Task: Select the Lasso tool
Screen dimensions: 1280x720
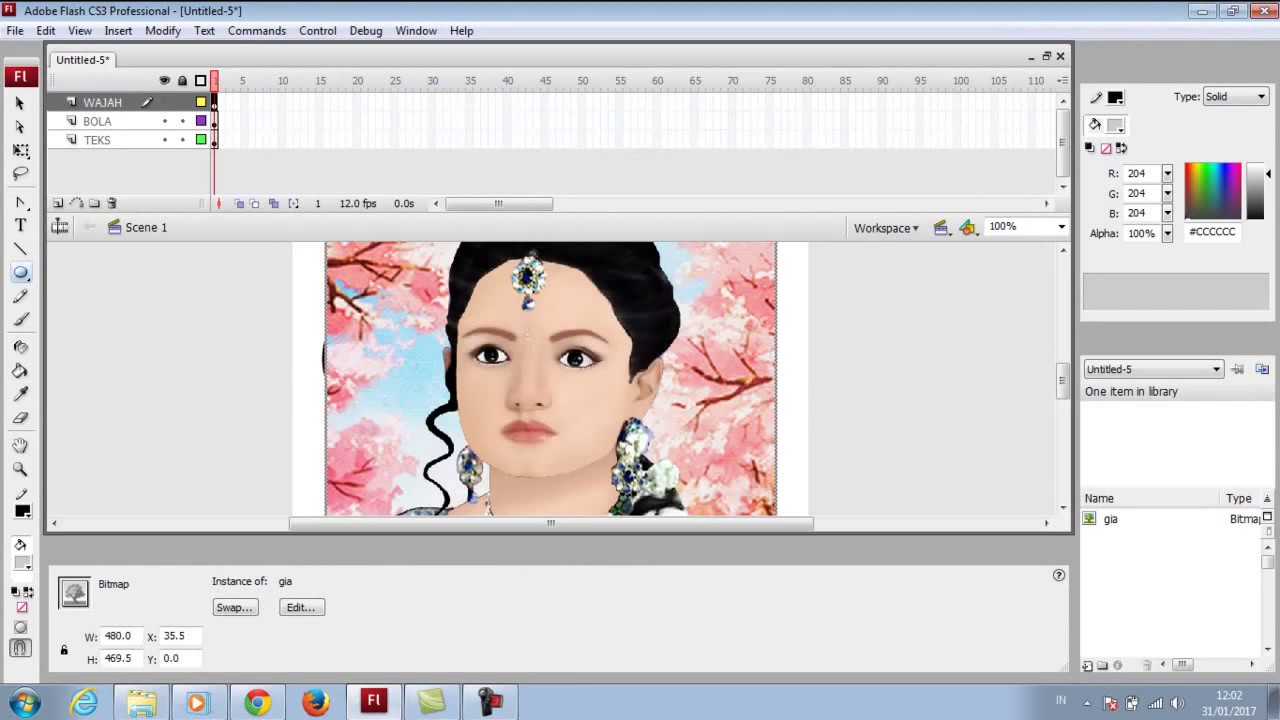Action: click(x=20, y=174)
